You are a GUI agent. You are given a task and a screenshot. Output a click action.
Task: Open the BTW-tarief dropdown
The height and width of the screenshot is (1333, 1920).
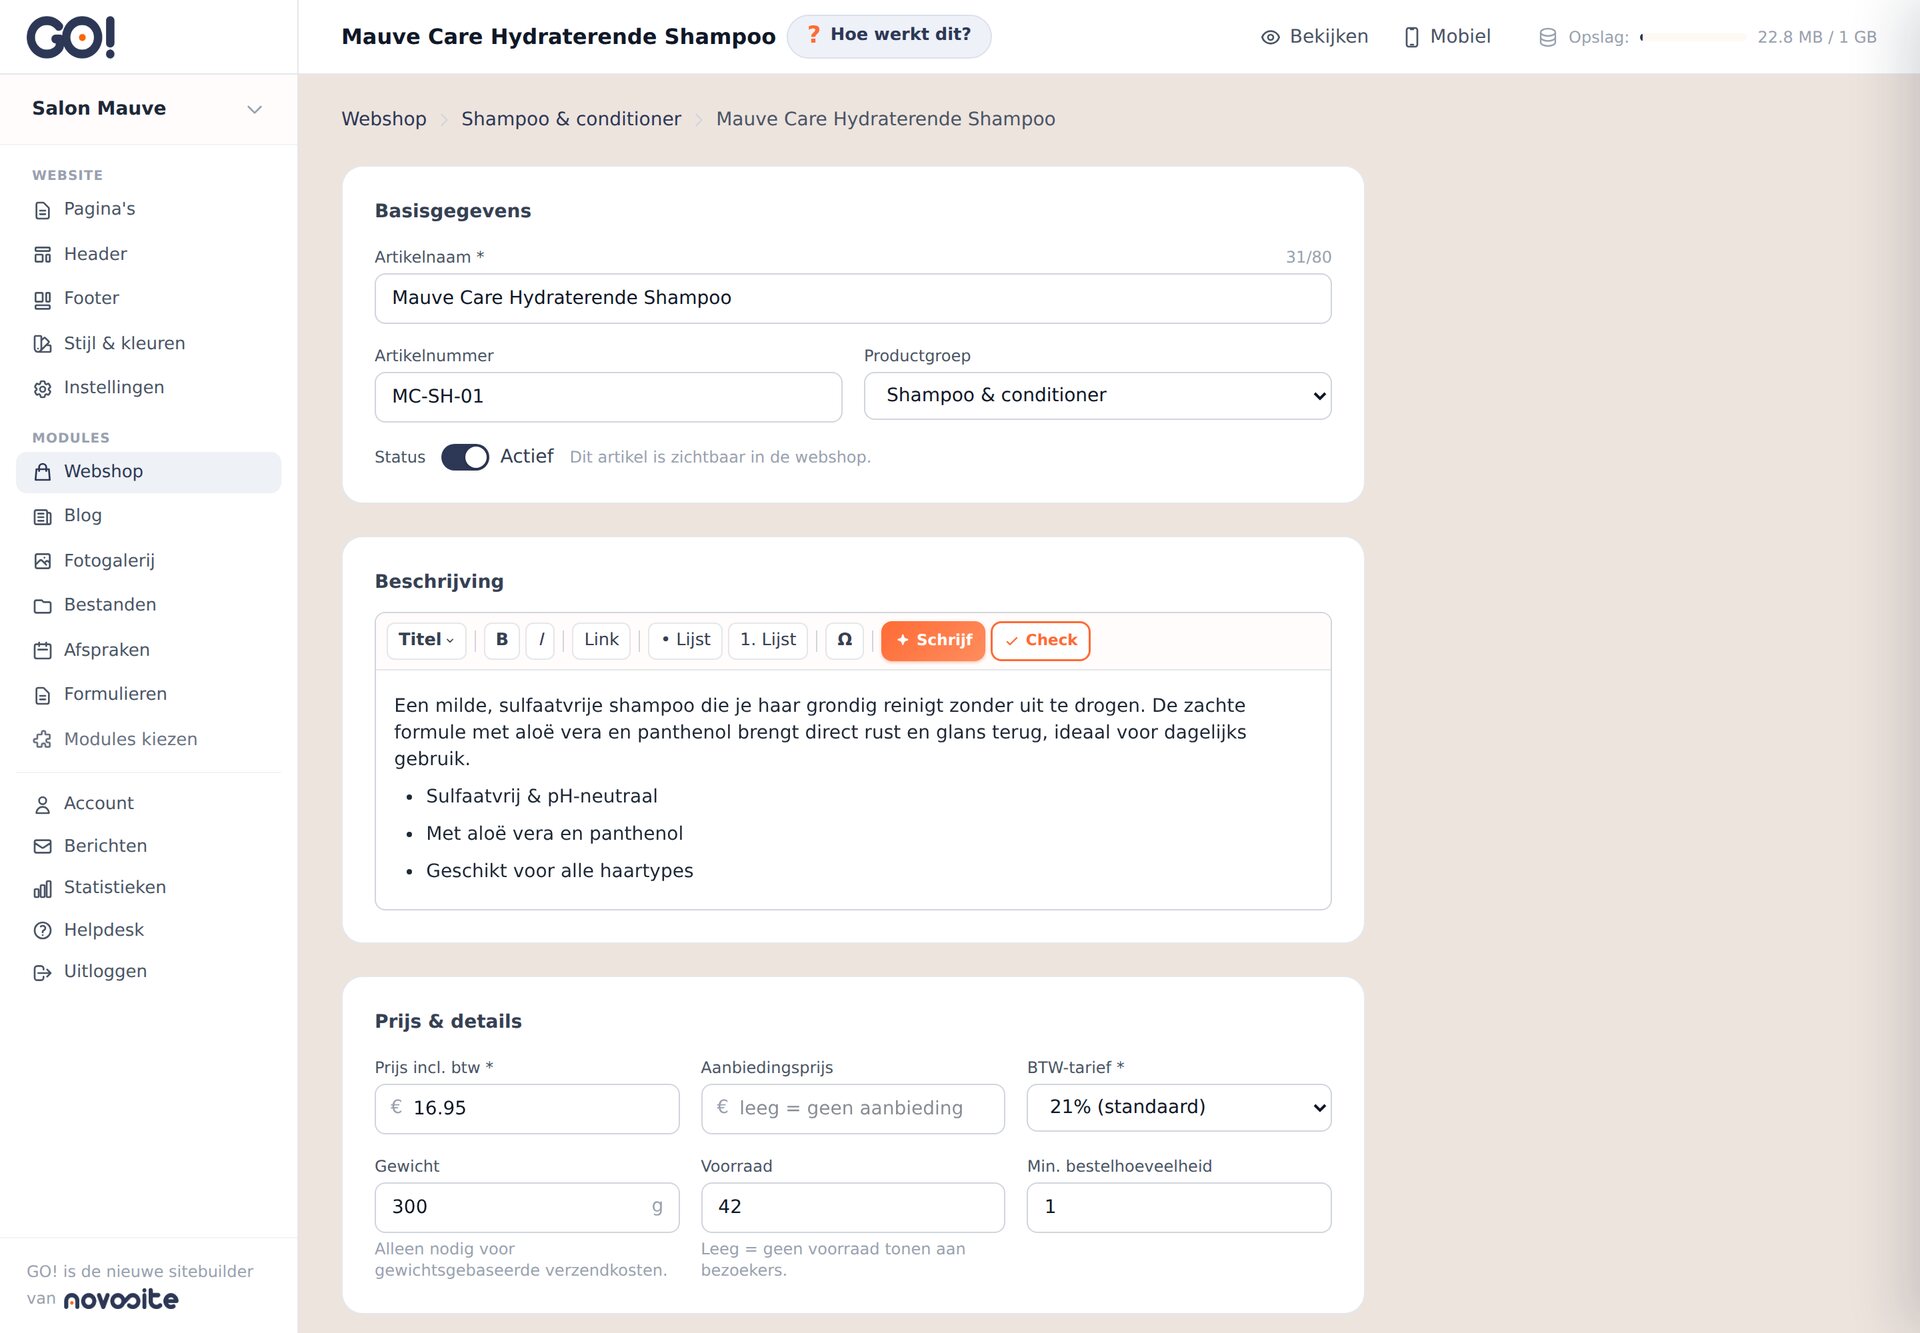[x=1178, y=1108]
